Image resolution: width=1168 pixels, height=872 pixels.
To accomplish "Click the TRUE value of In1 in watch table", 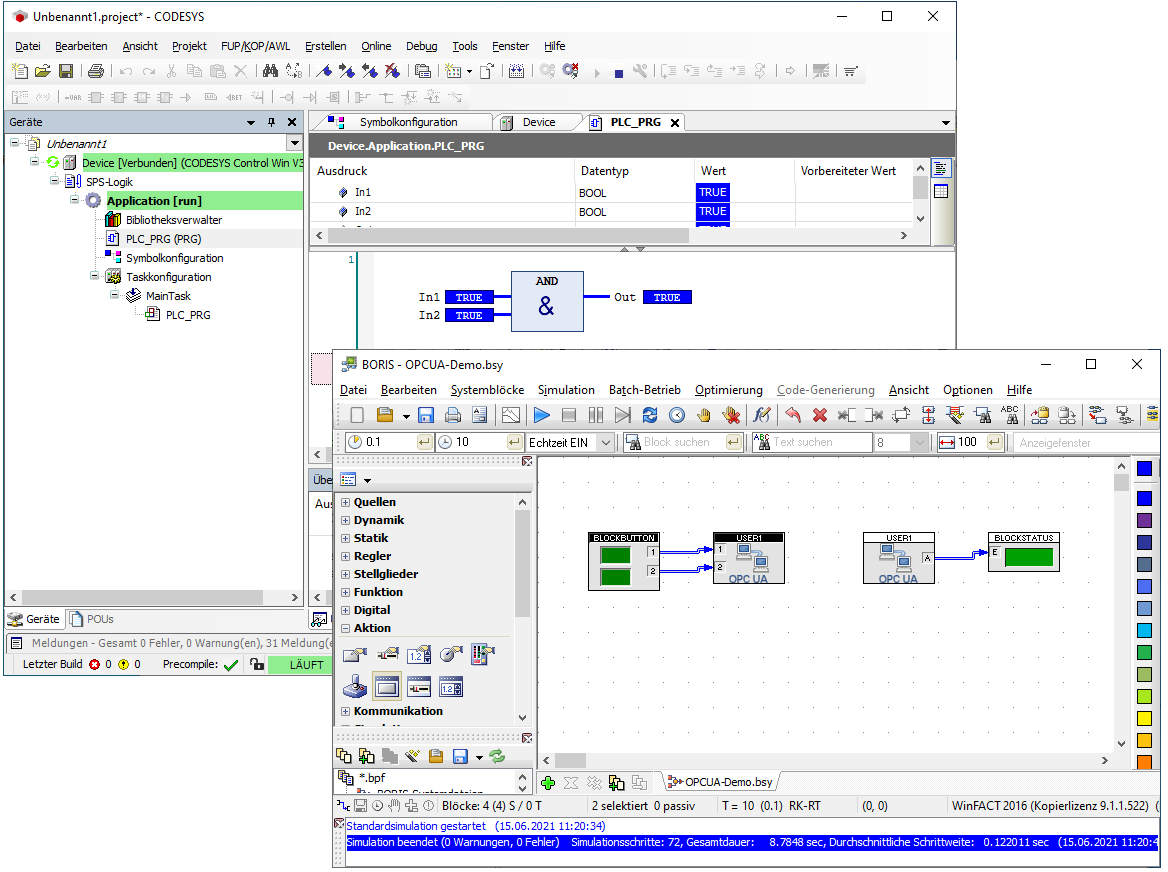I will 713,192.
